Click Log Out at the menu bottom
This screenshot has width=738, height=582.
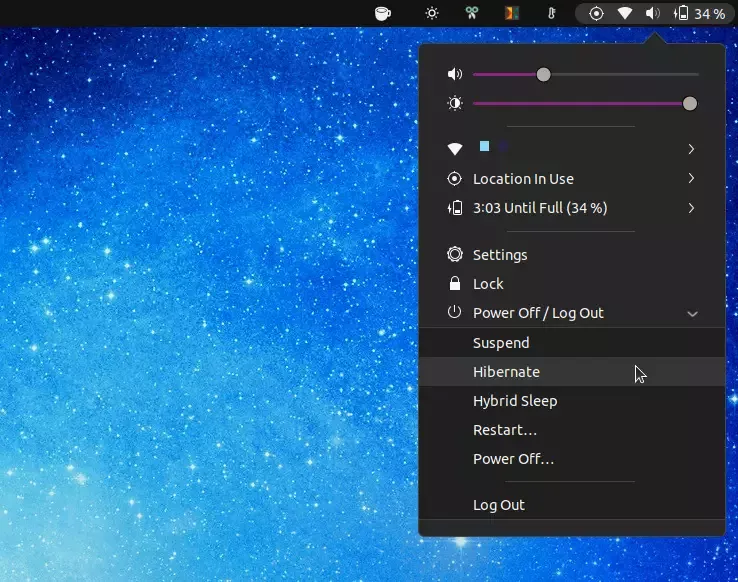571,505
